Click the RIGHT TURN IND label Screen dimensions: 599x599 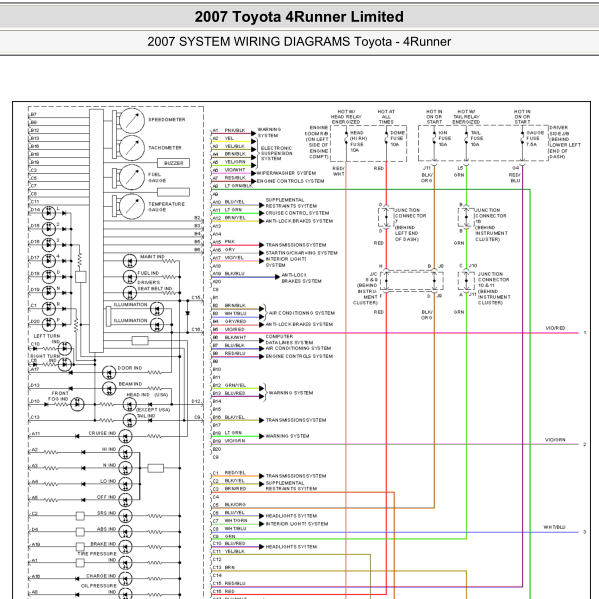[x=44, y=358]
